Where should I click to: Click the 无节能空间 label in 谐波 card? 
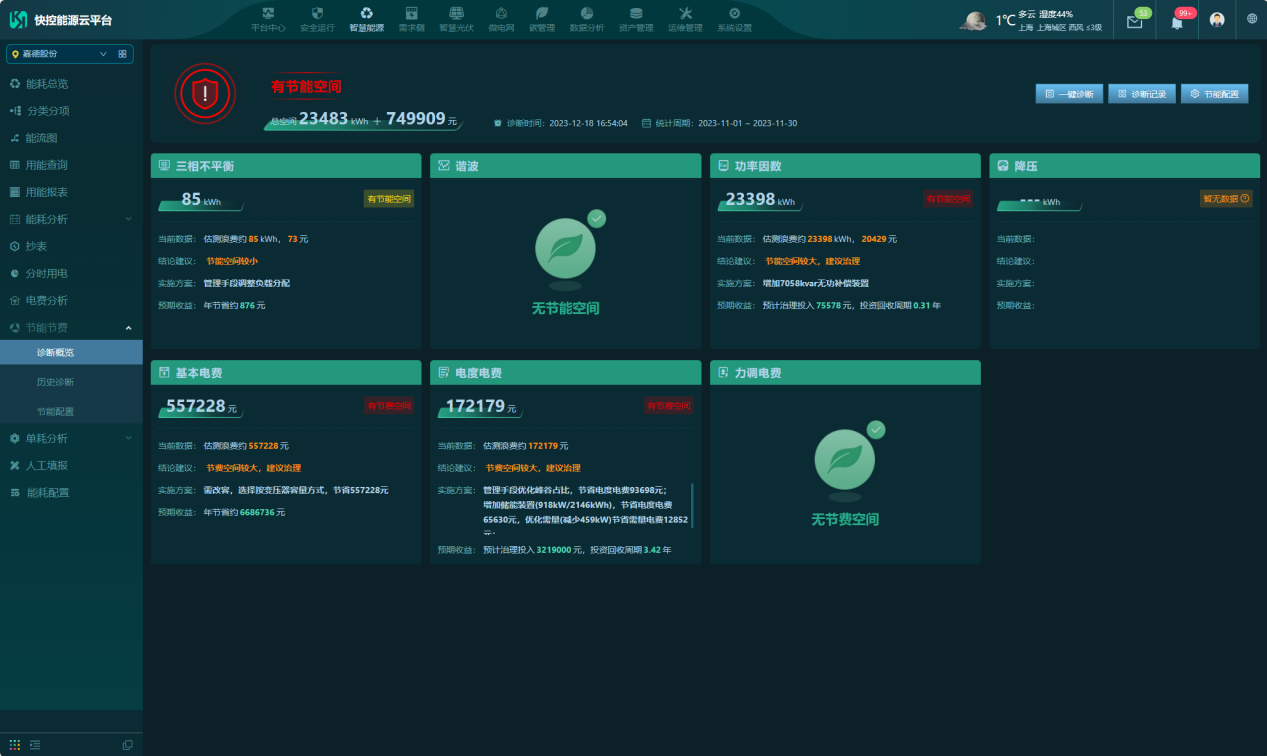pos(566,308)
